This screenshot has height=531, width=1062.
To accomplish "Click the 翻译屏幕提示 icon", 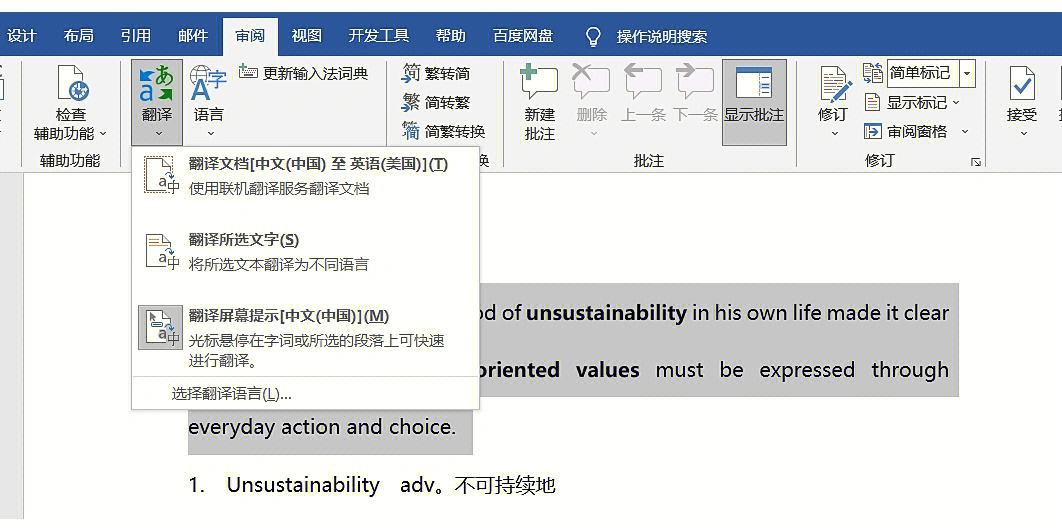I will pyautogui.click(x=161, y=327).
